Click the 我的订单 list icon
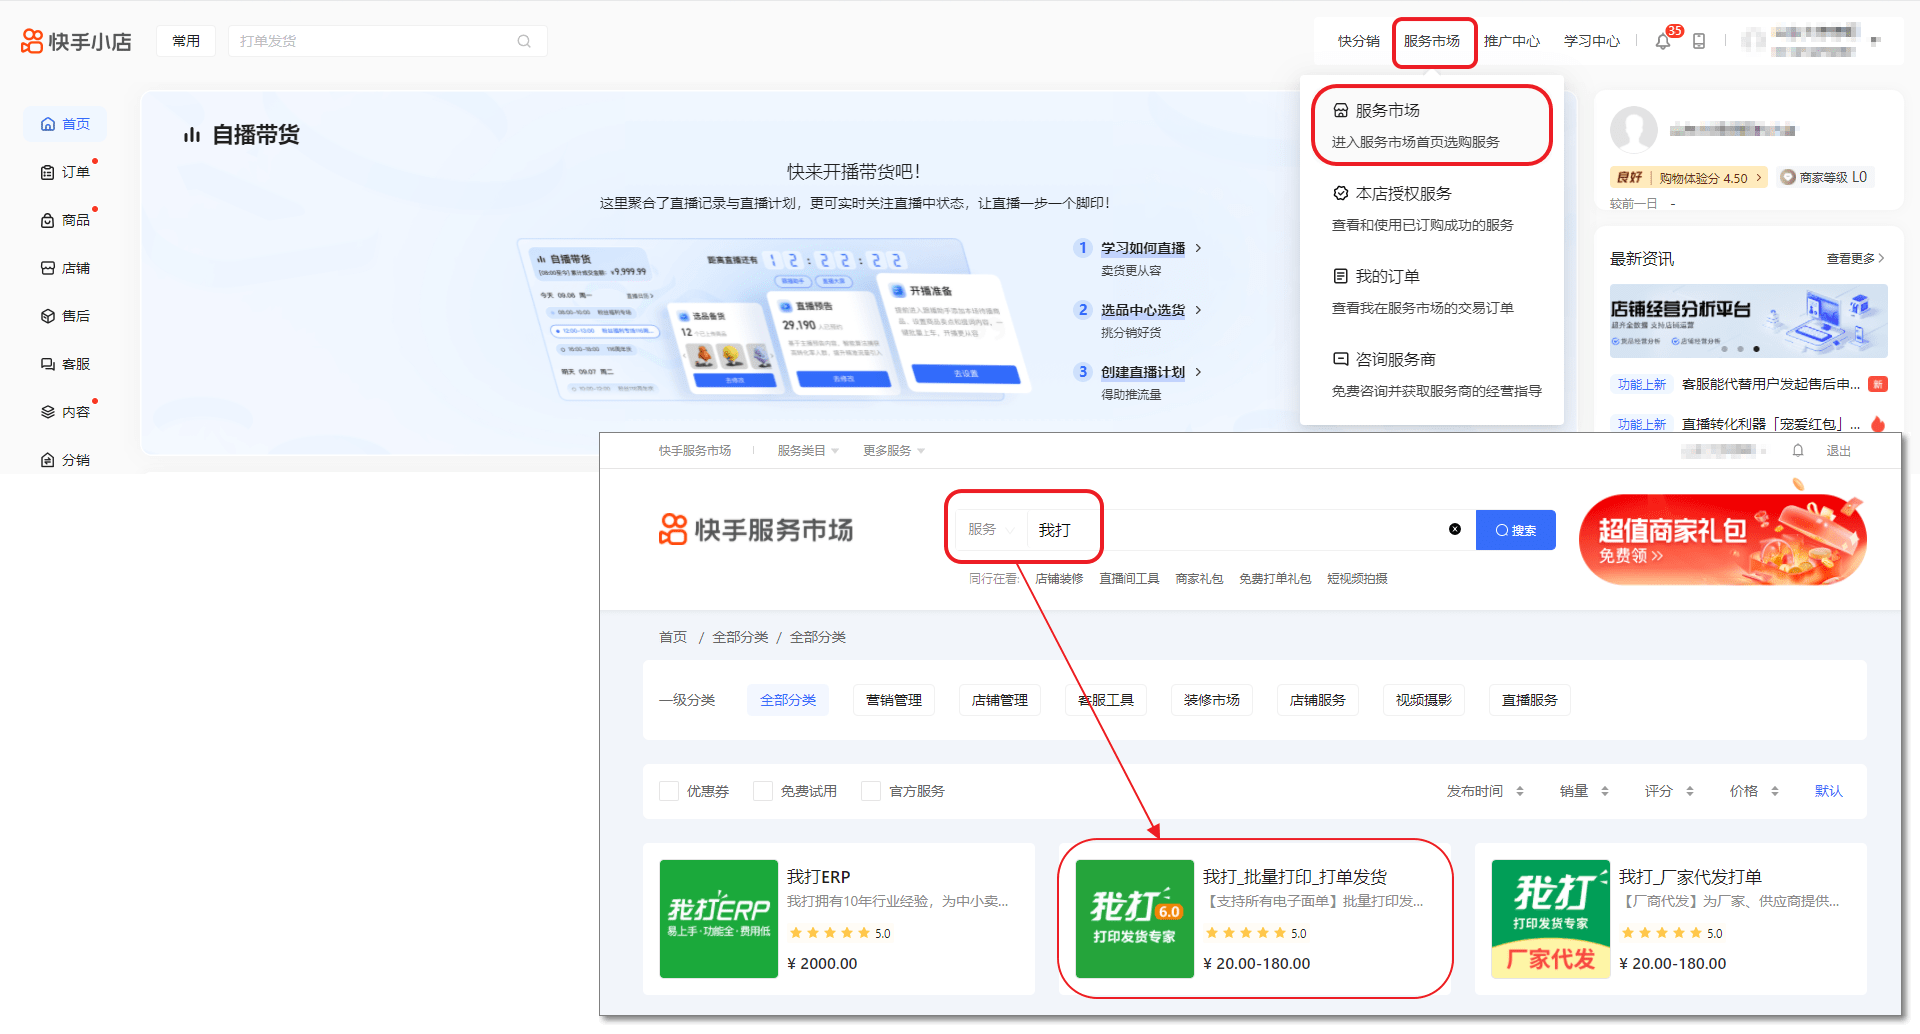The height and width of the screenshot is (1034, 1920). (x=1341, y=276)
